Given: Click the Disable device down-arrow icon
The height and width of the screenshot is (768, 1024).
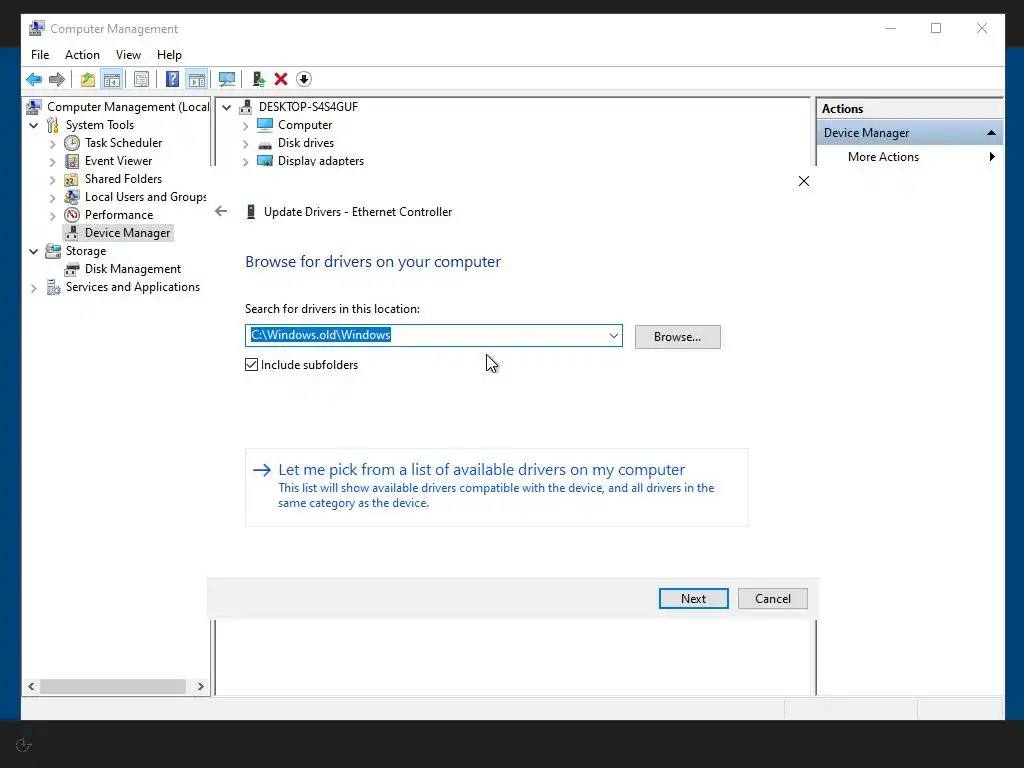Looking at the screenshot, I should [304, 80].
